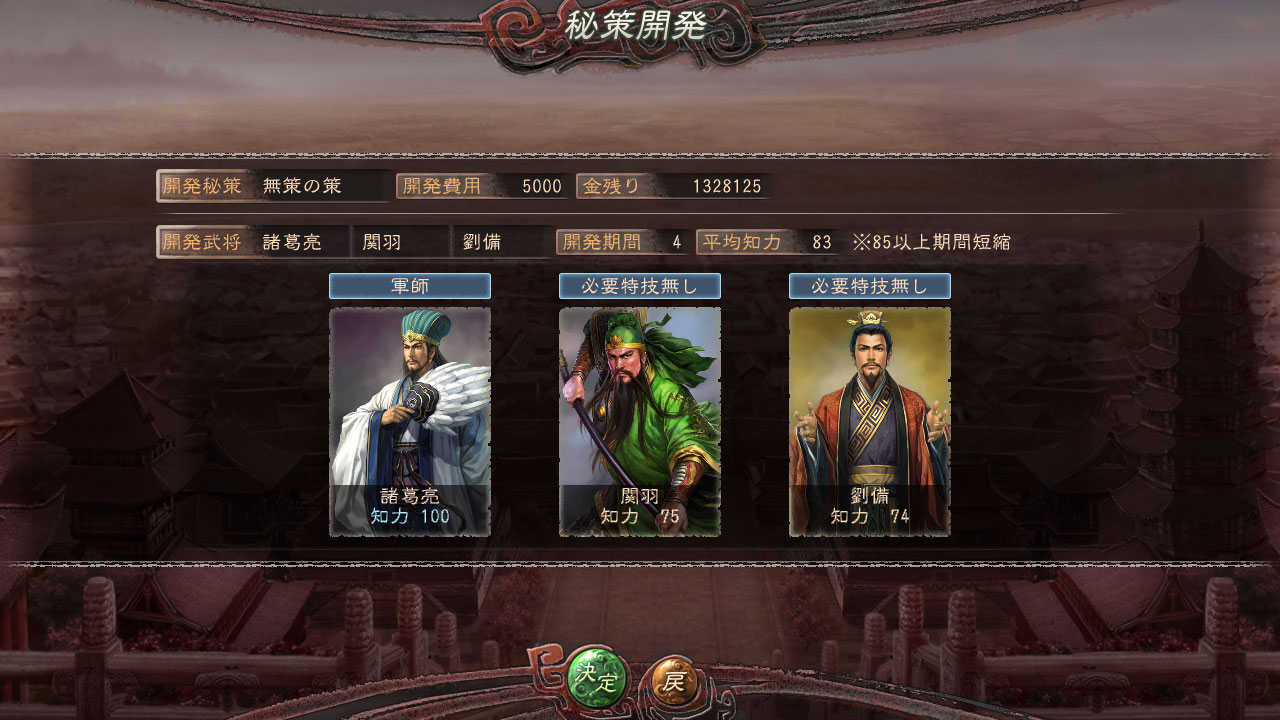
Task: Go back using the orange 戻 button
Action: (x=676, y=683)
